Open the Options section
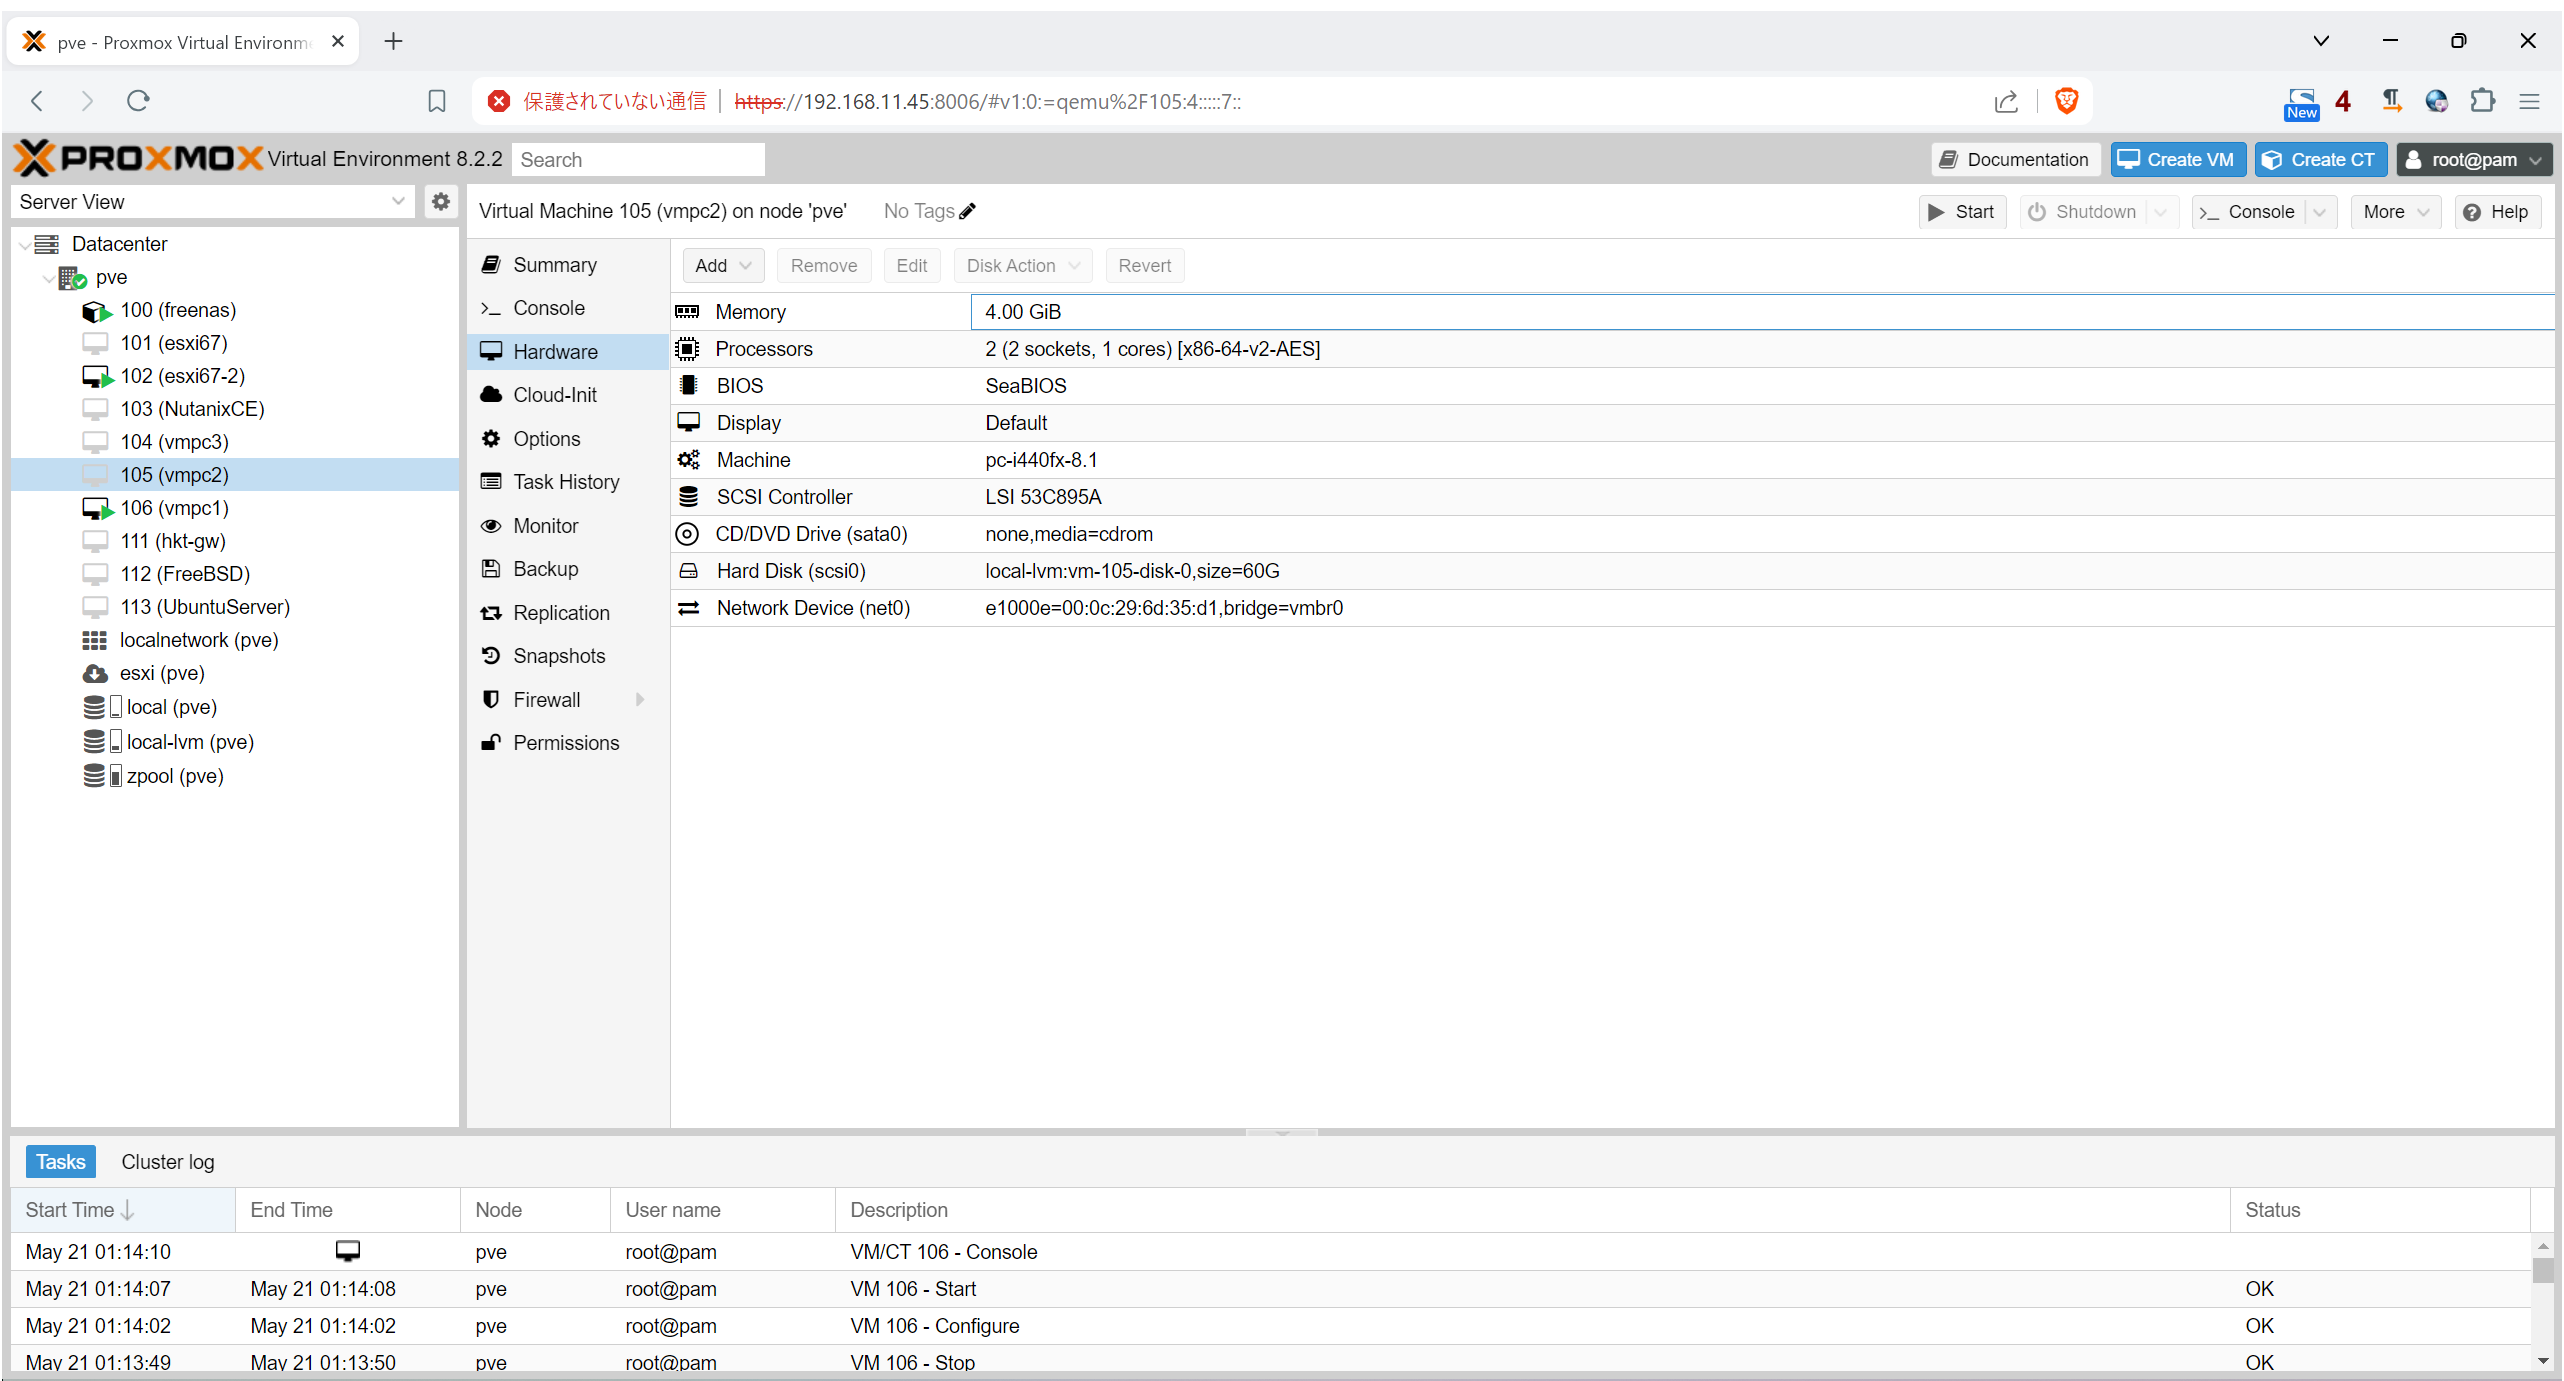 click(567, 439)
